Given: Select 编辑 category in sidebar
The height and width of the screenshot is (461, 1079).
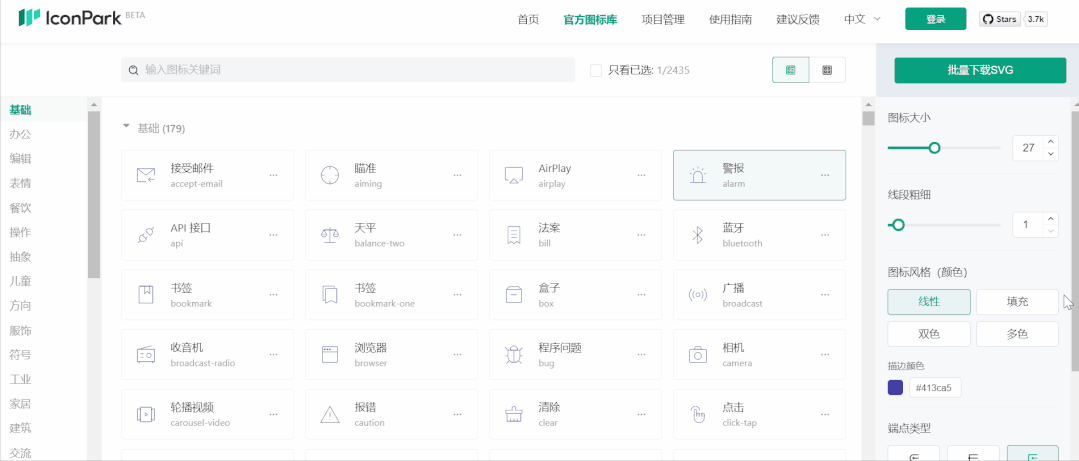Looking at the screenshot, I should click(x=20, y=158).
